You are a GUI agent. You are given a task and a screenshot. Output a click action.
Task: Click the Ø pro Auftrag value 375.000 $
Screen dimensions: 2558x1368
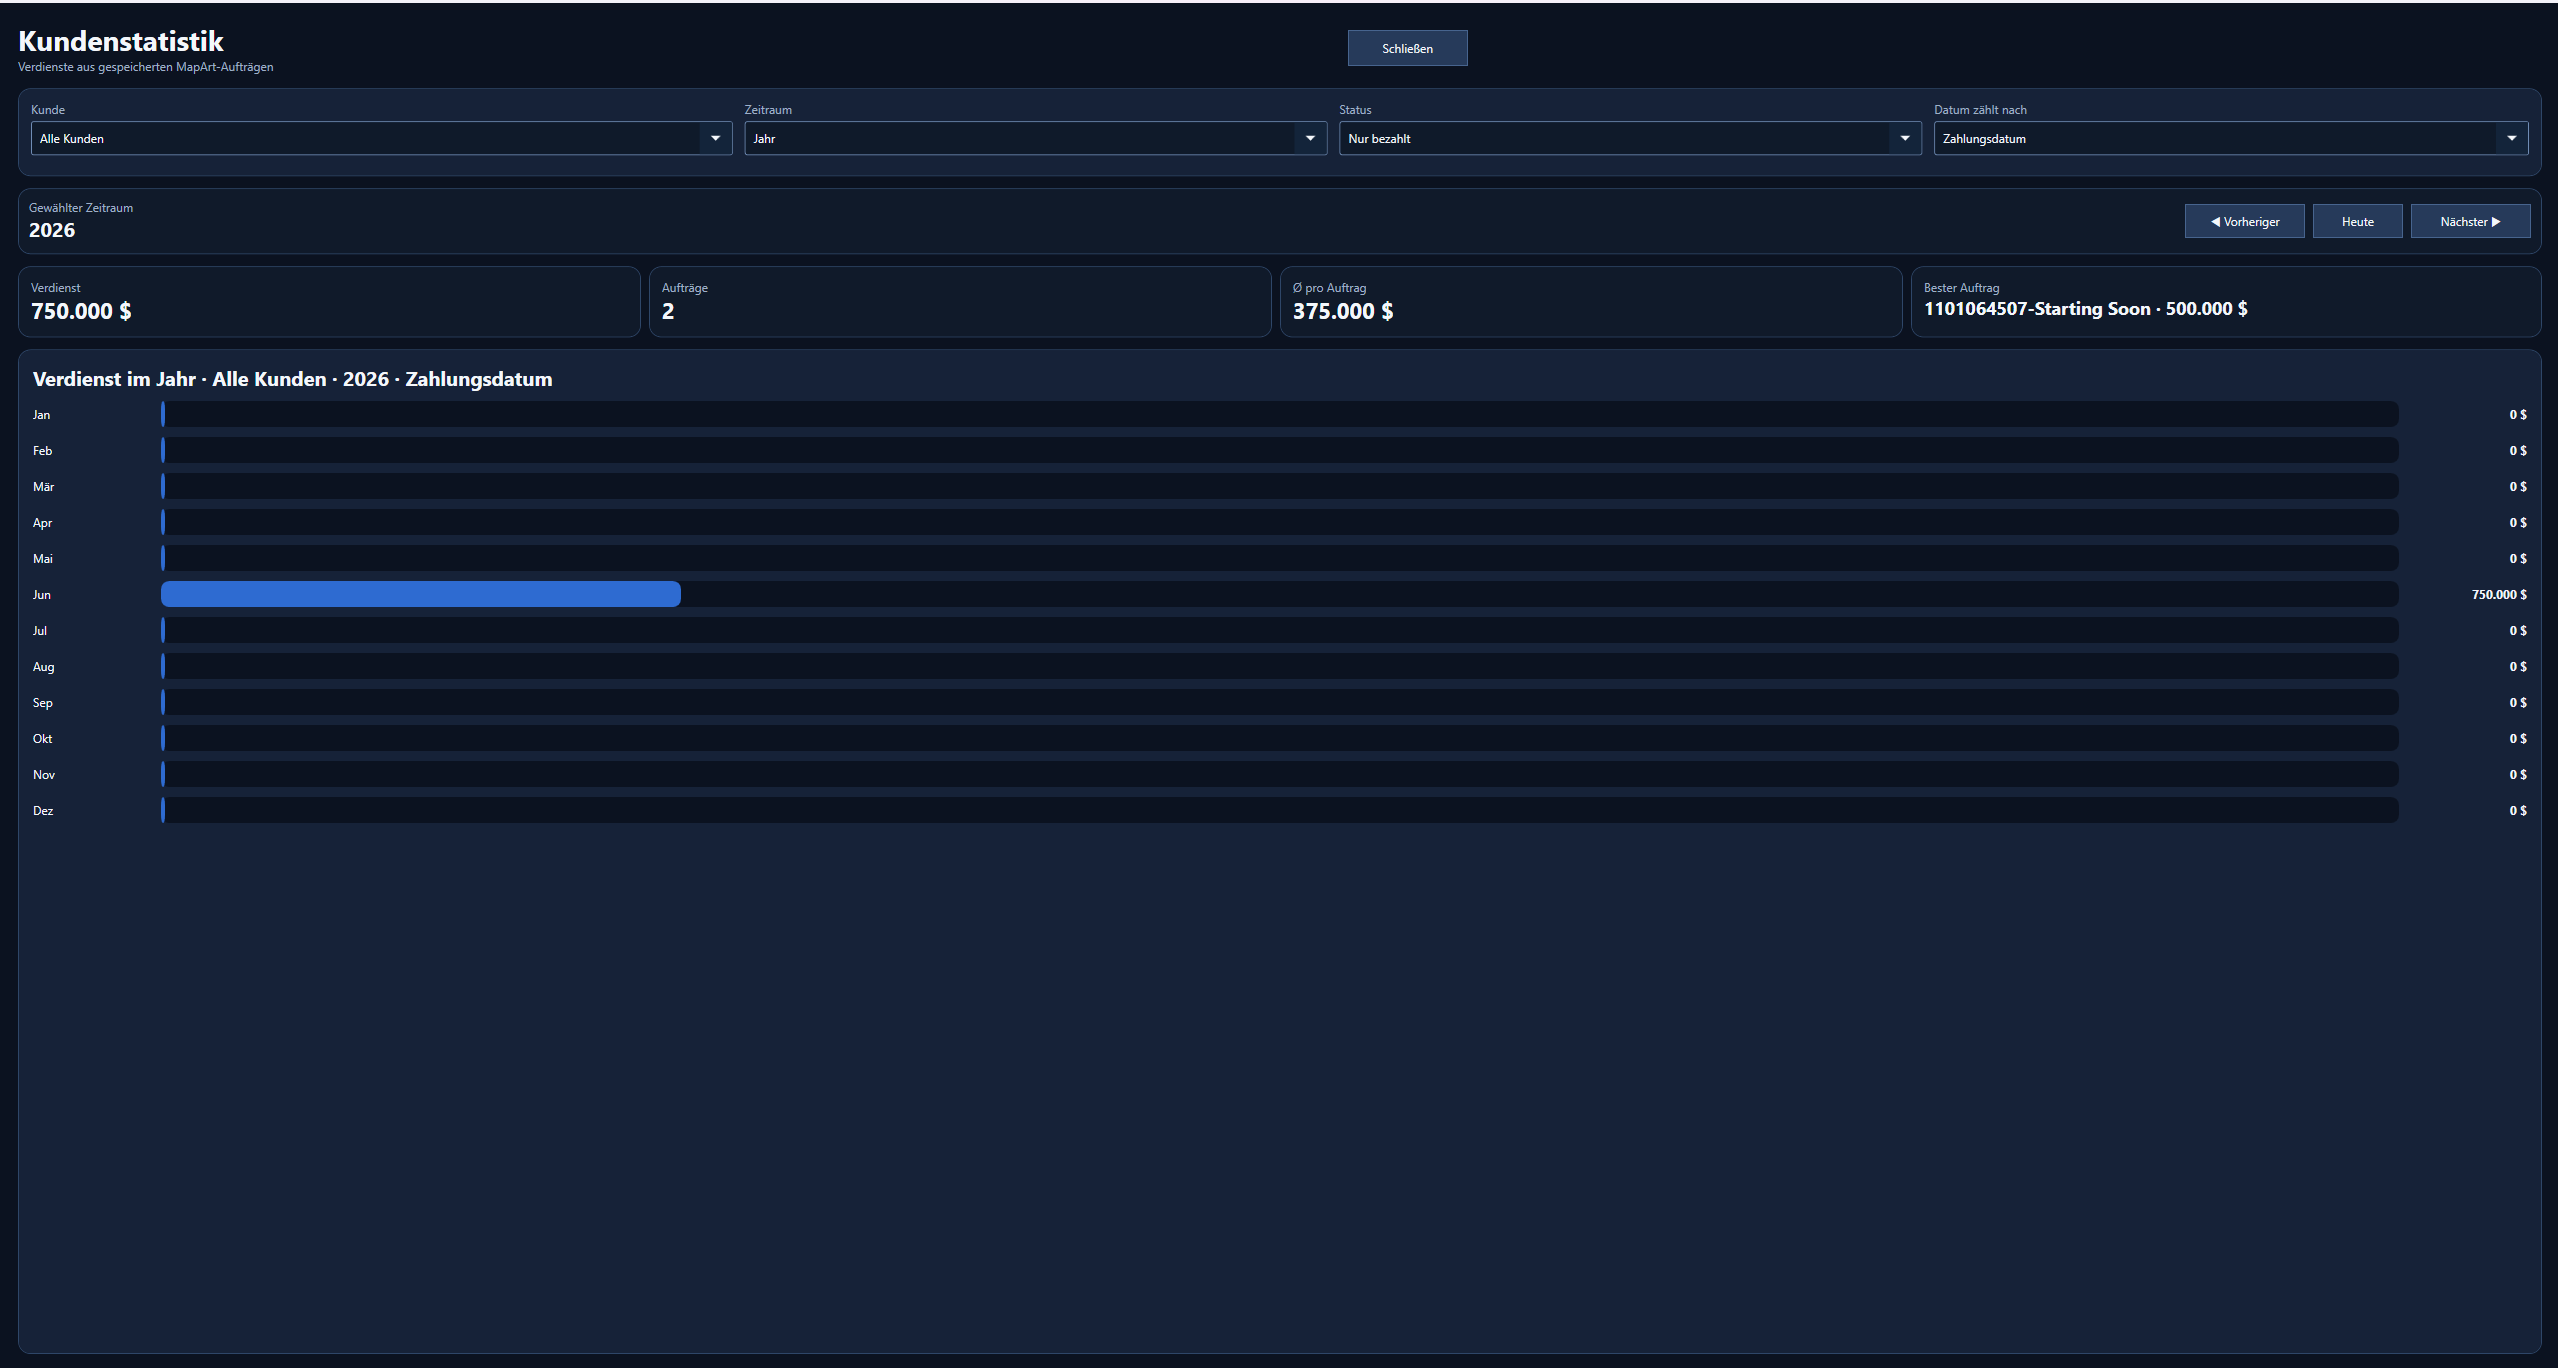pos(1343,311)
